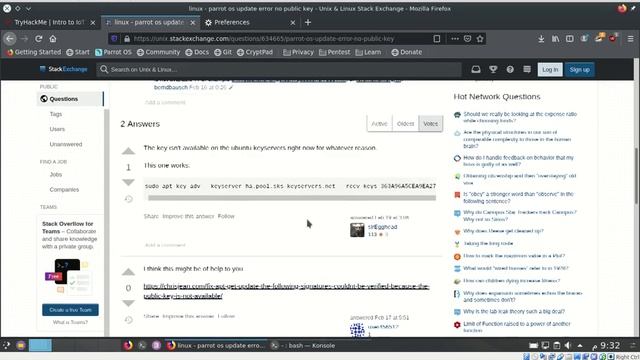Show activity history of first answer
The width and height of the screenshot is (640, 360).
(129, 199)
